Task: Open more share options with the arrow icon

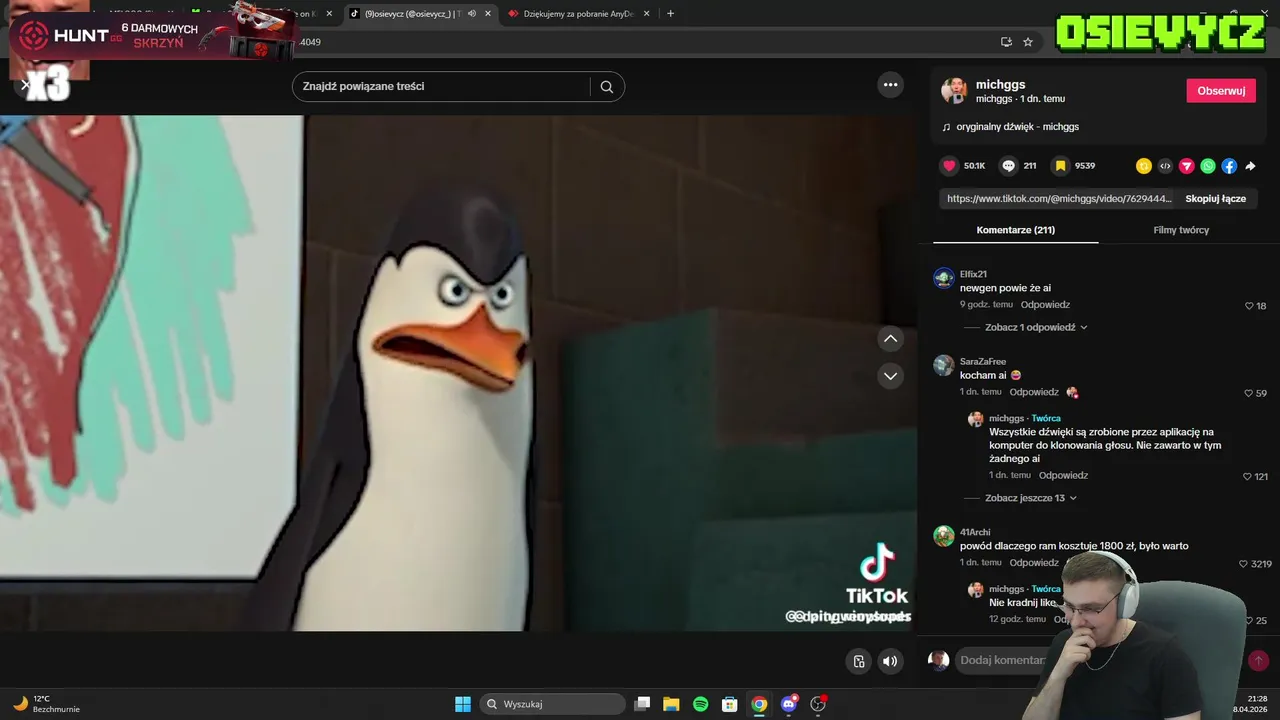Action: click(x=1250, y=166)
